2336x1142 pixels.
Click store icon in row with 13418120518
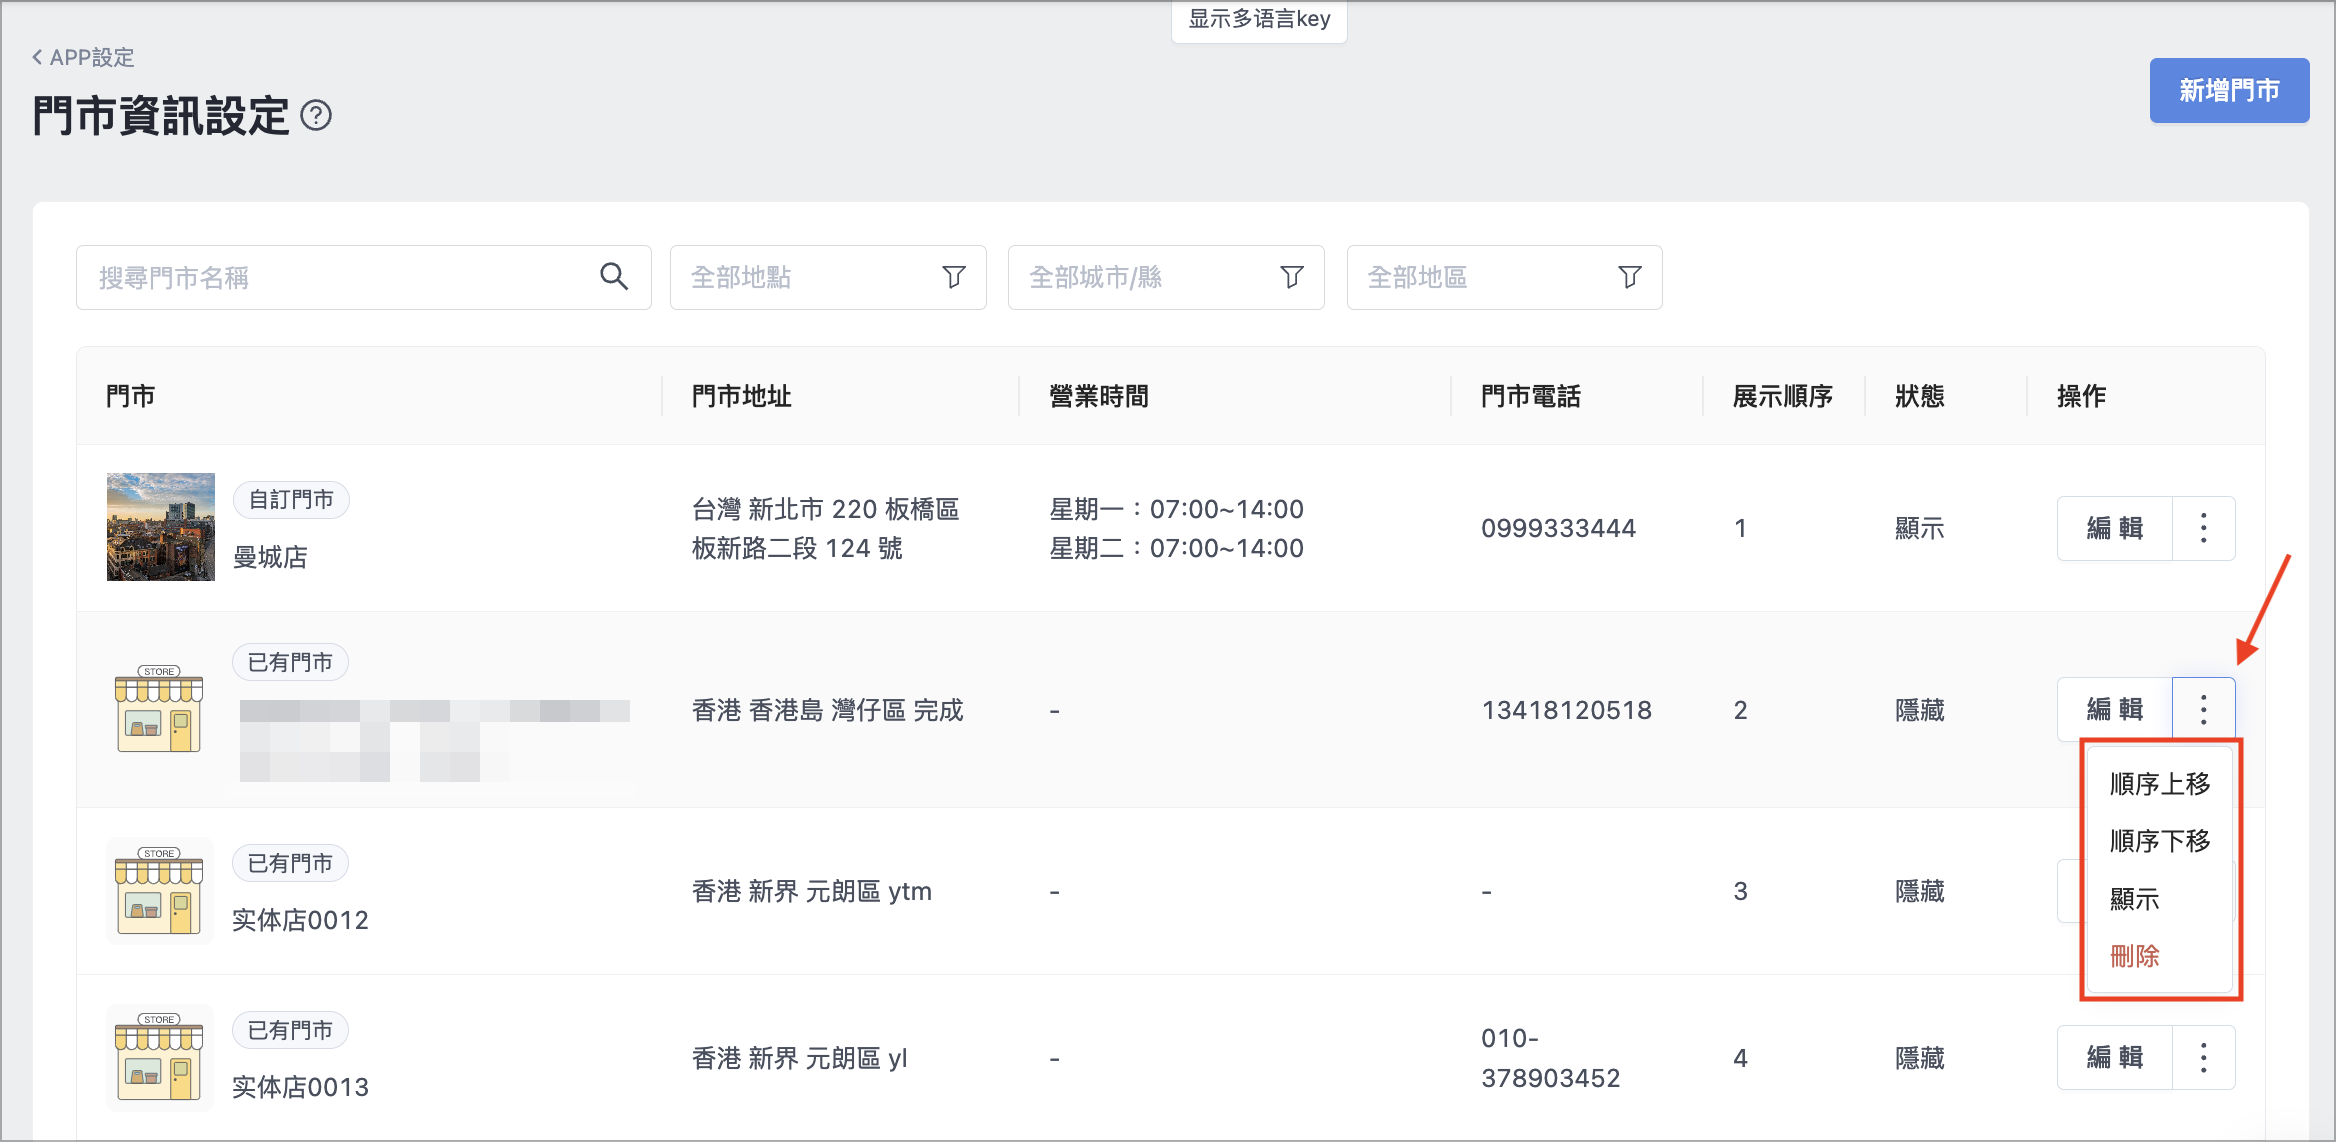[x=160, y=709]
